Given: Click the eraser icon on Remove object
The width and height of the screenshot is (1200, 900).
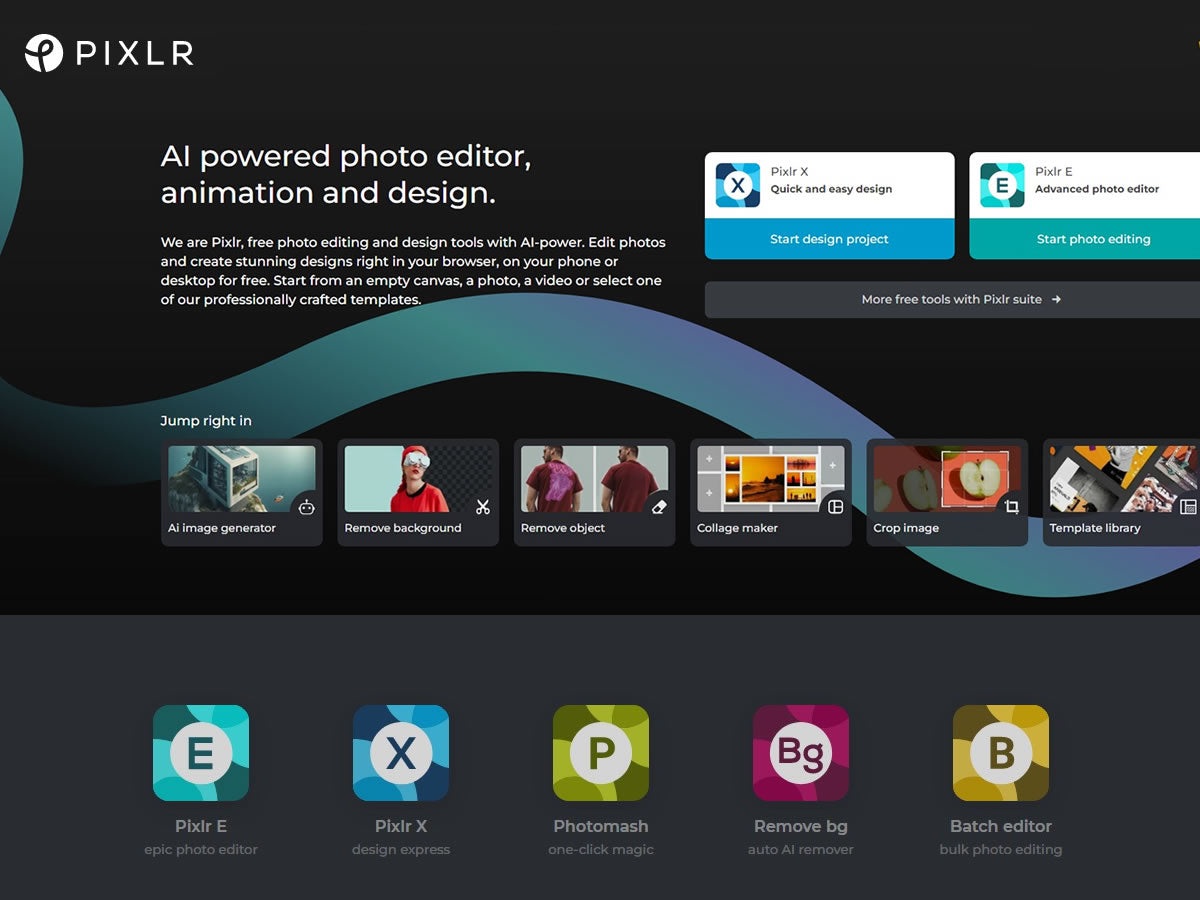Looking at the screenshot, I should (x=659, y=507).
